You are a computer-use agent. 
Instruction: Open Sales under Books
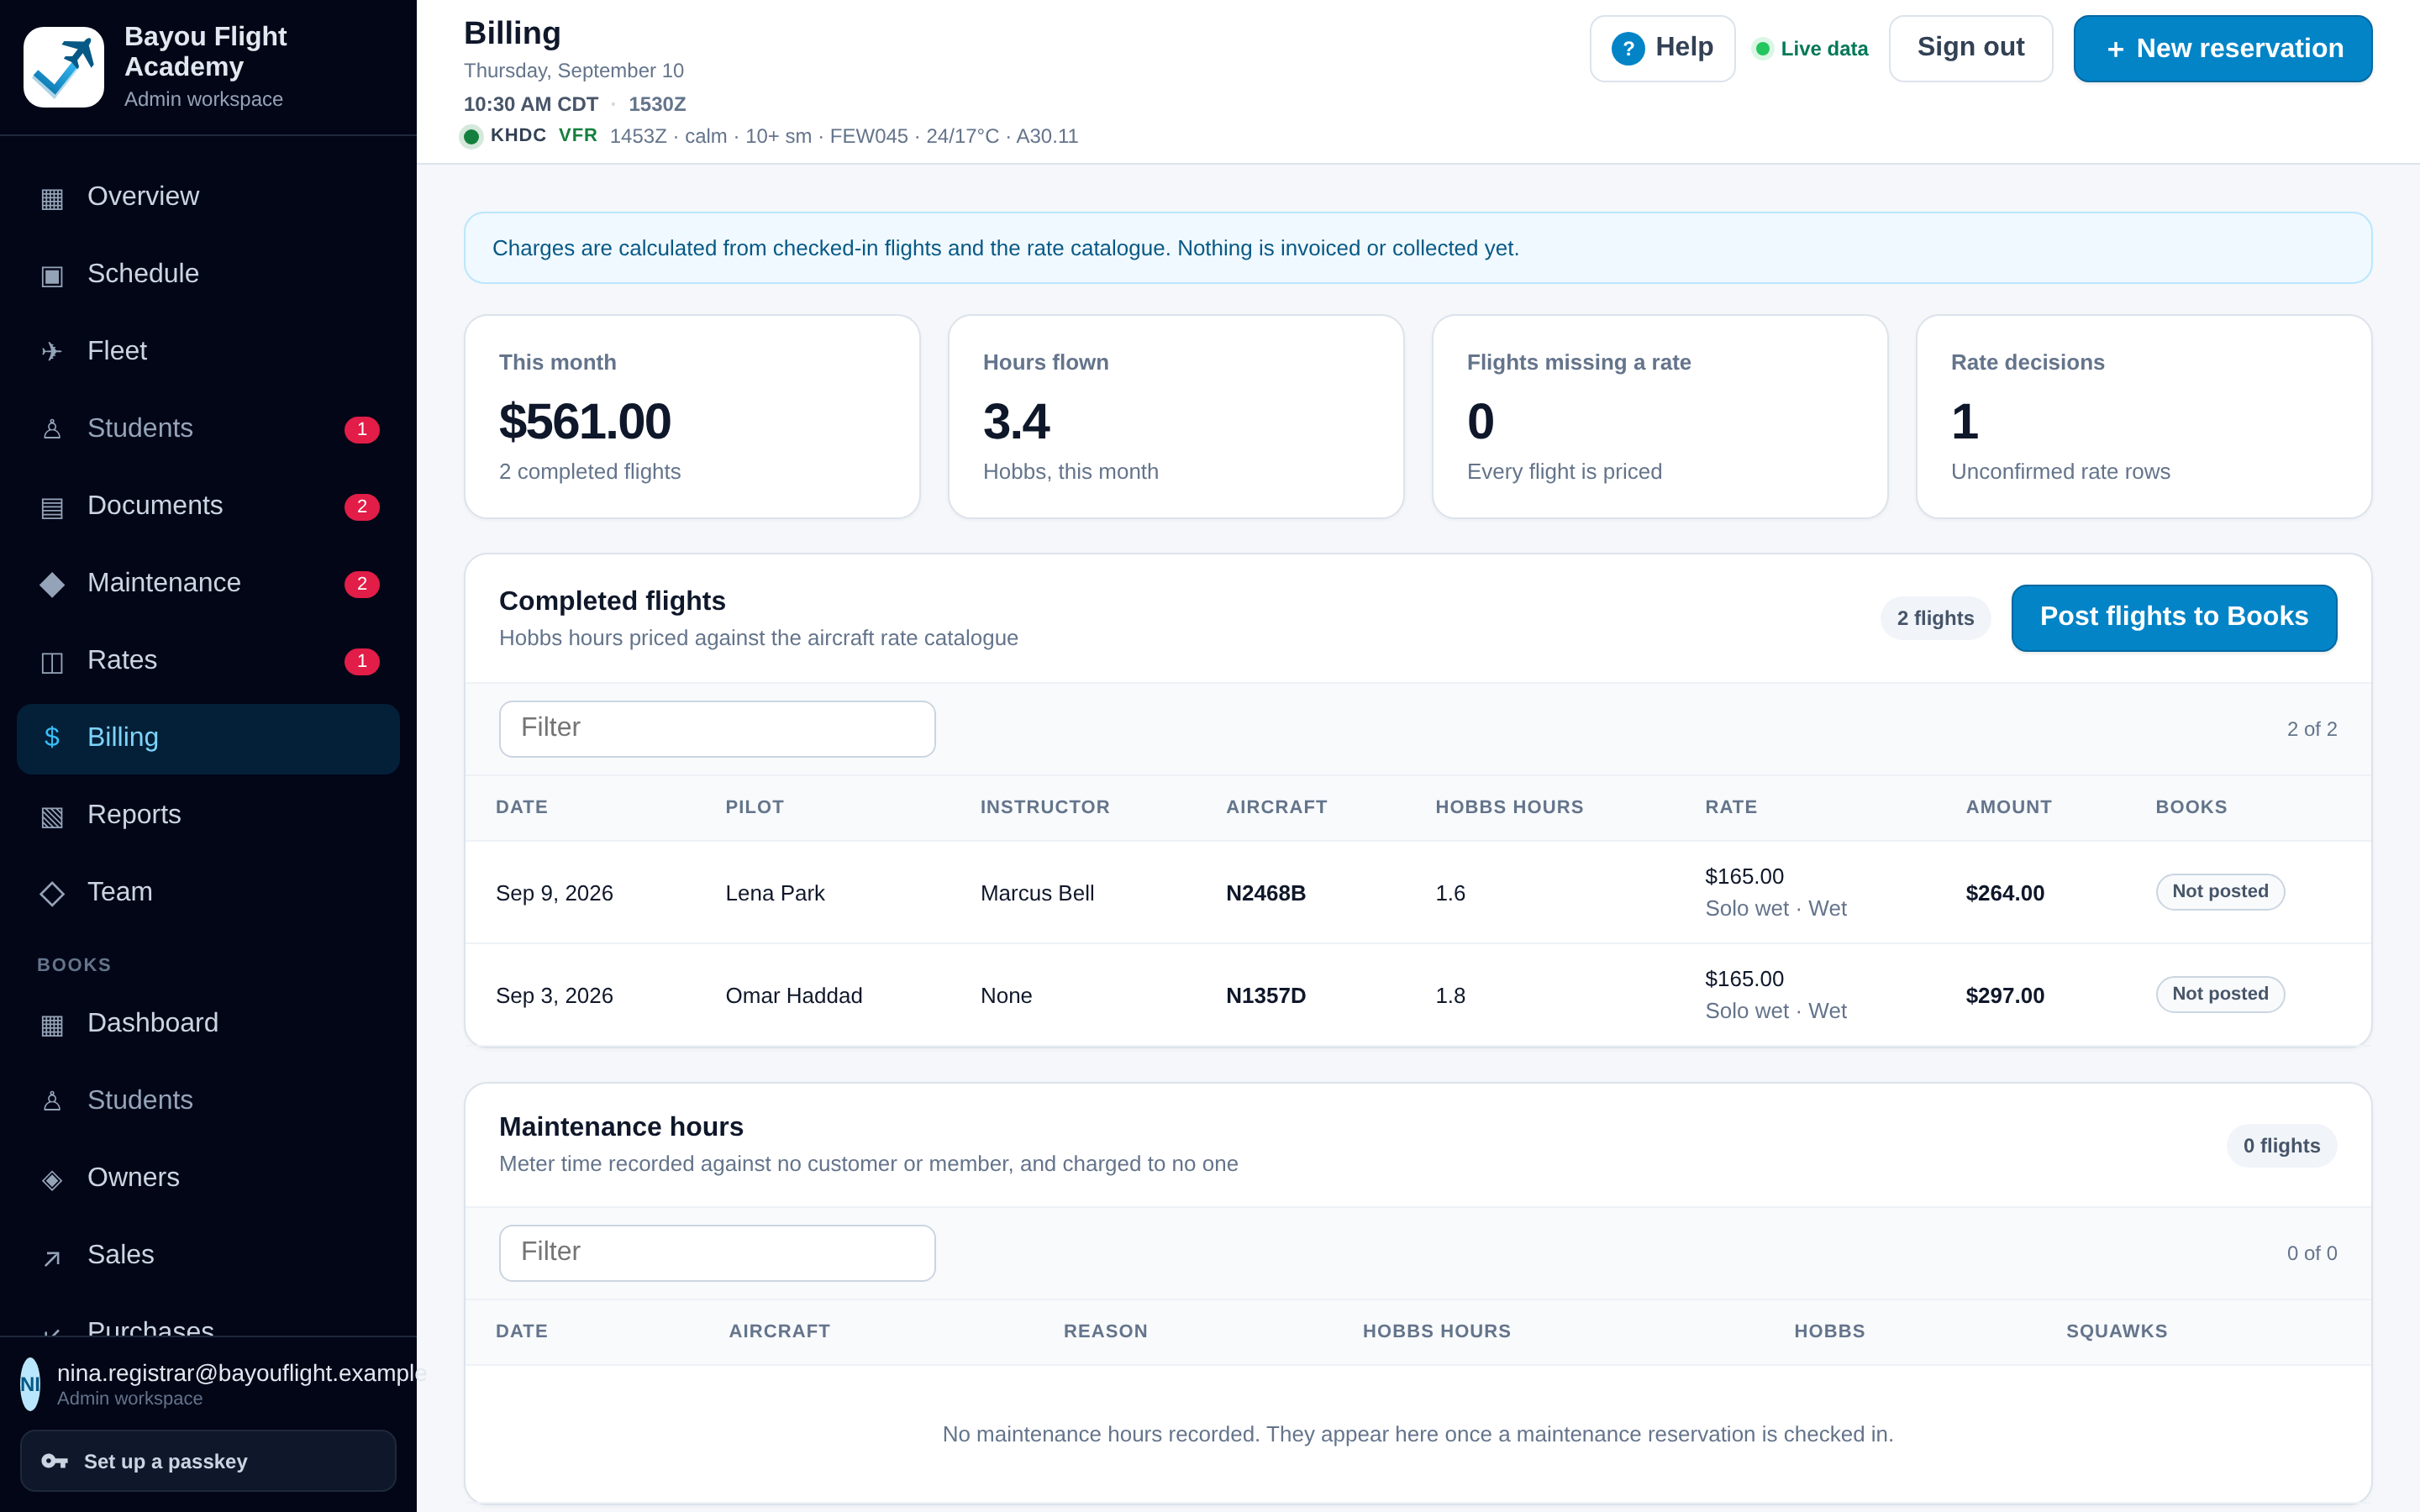[208, 1255]
